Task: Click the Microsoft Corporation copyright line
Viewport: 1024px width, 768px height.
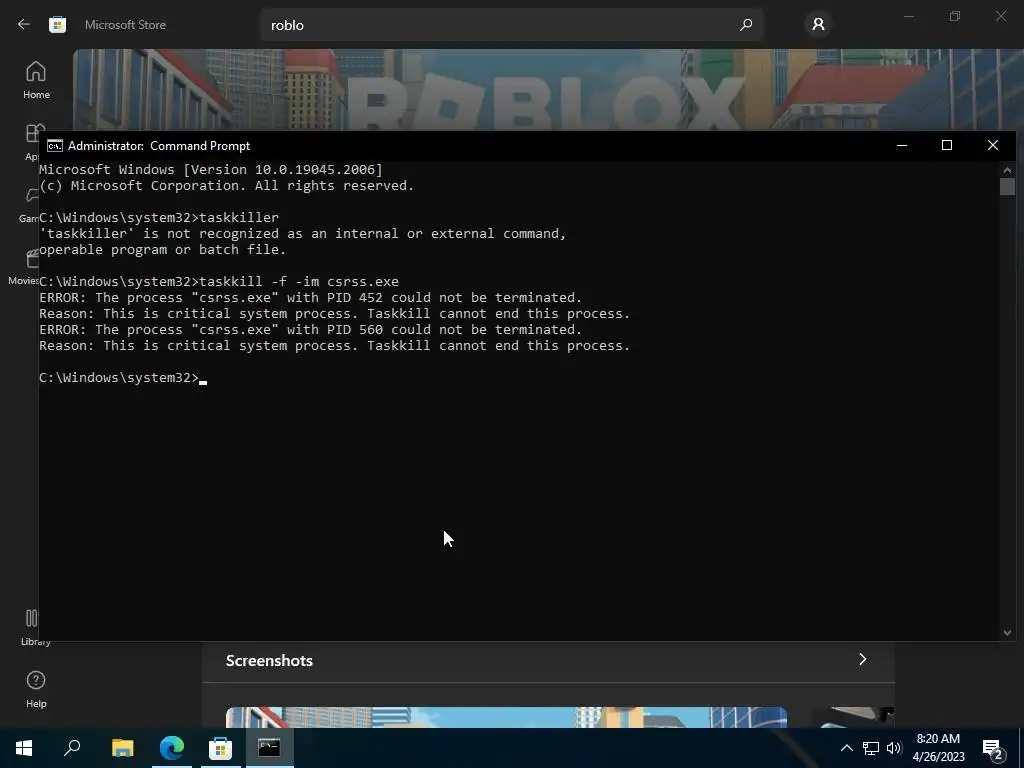Action: click(227, 185)
